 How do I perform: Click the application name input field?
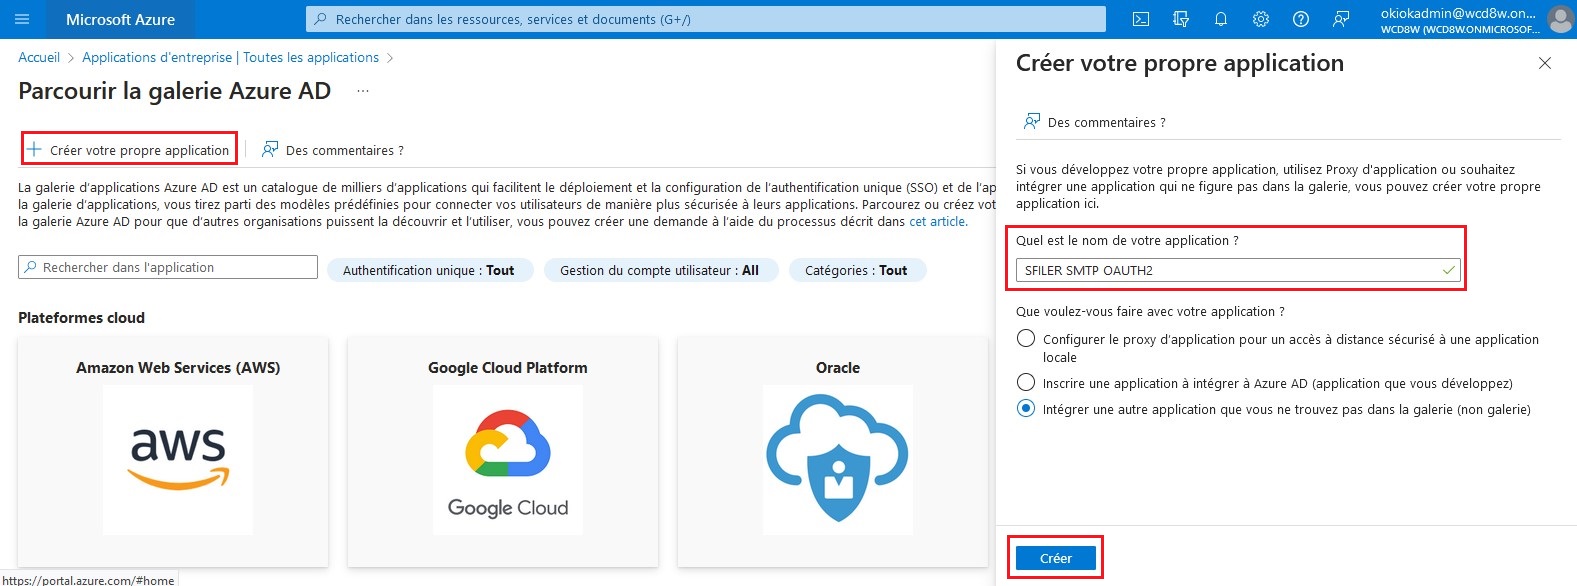pos(1238,270)
